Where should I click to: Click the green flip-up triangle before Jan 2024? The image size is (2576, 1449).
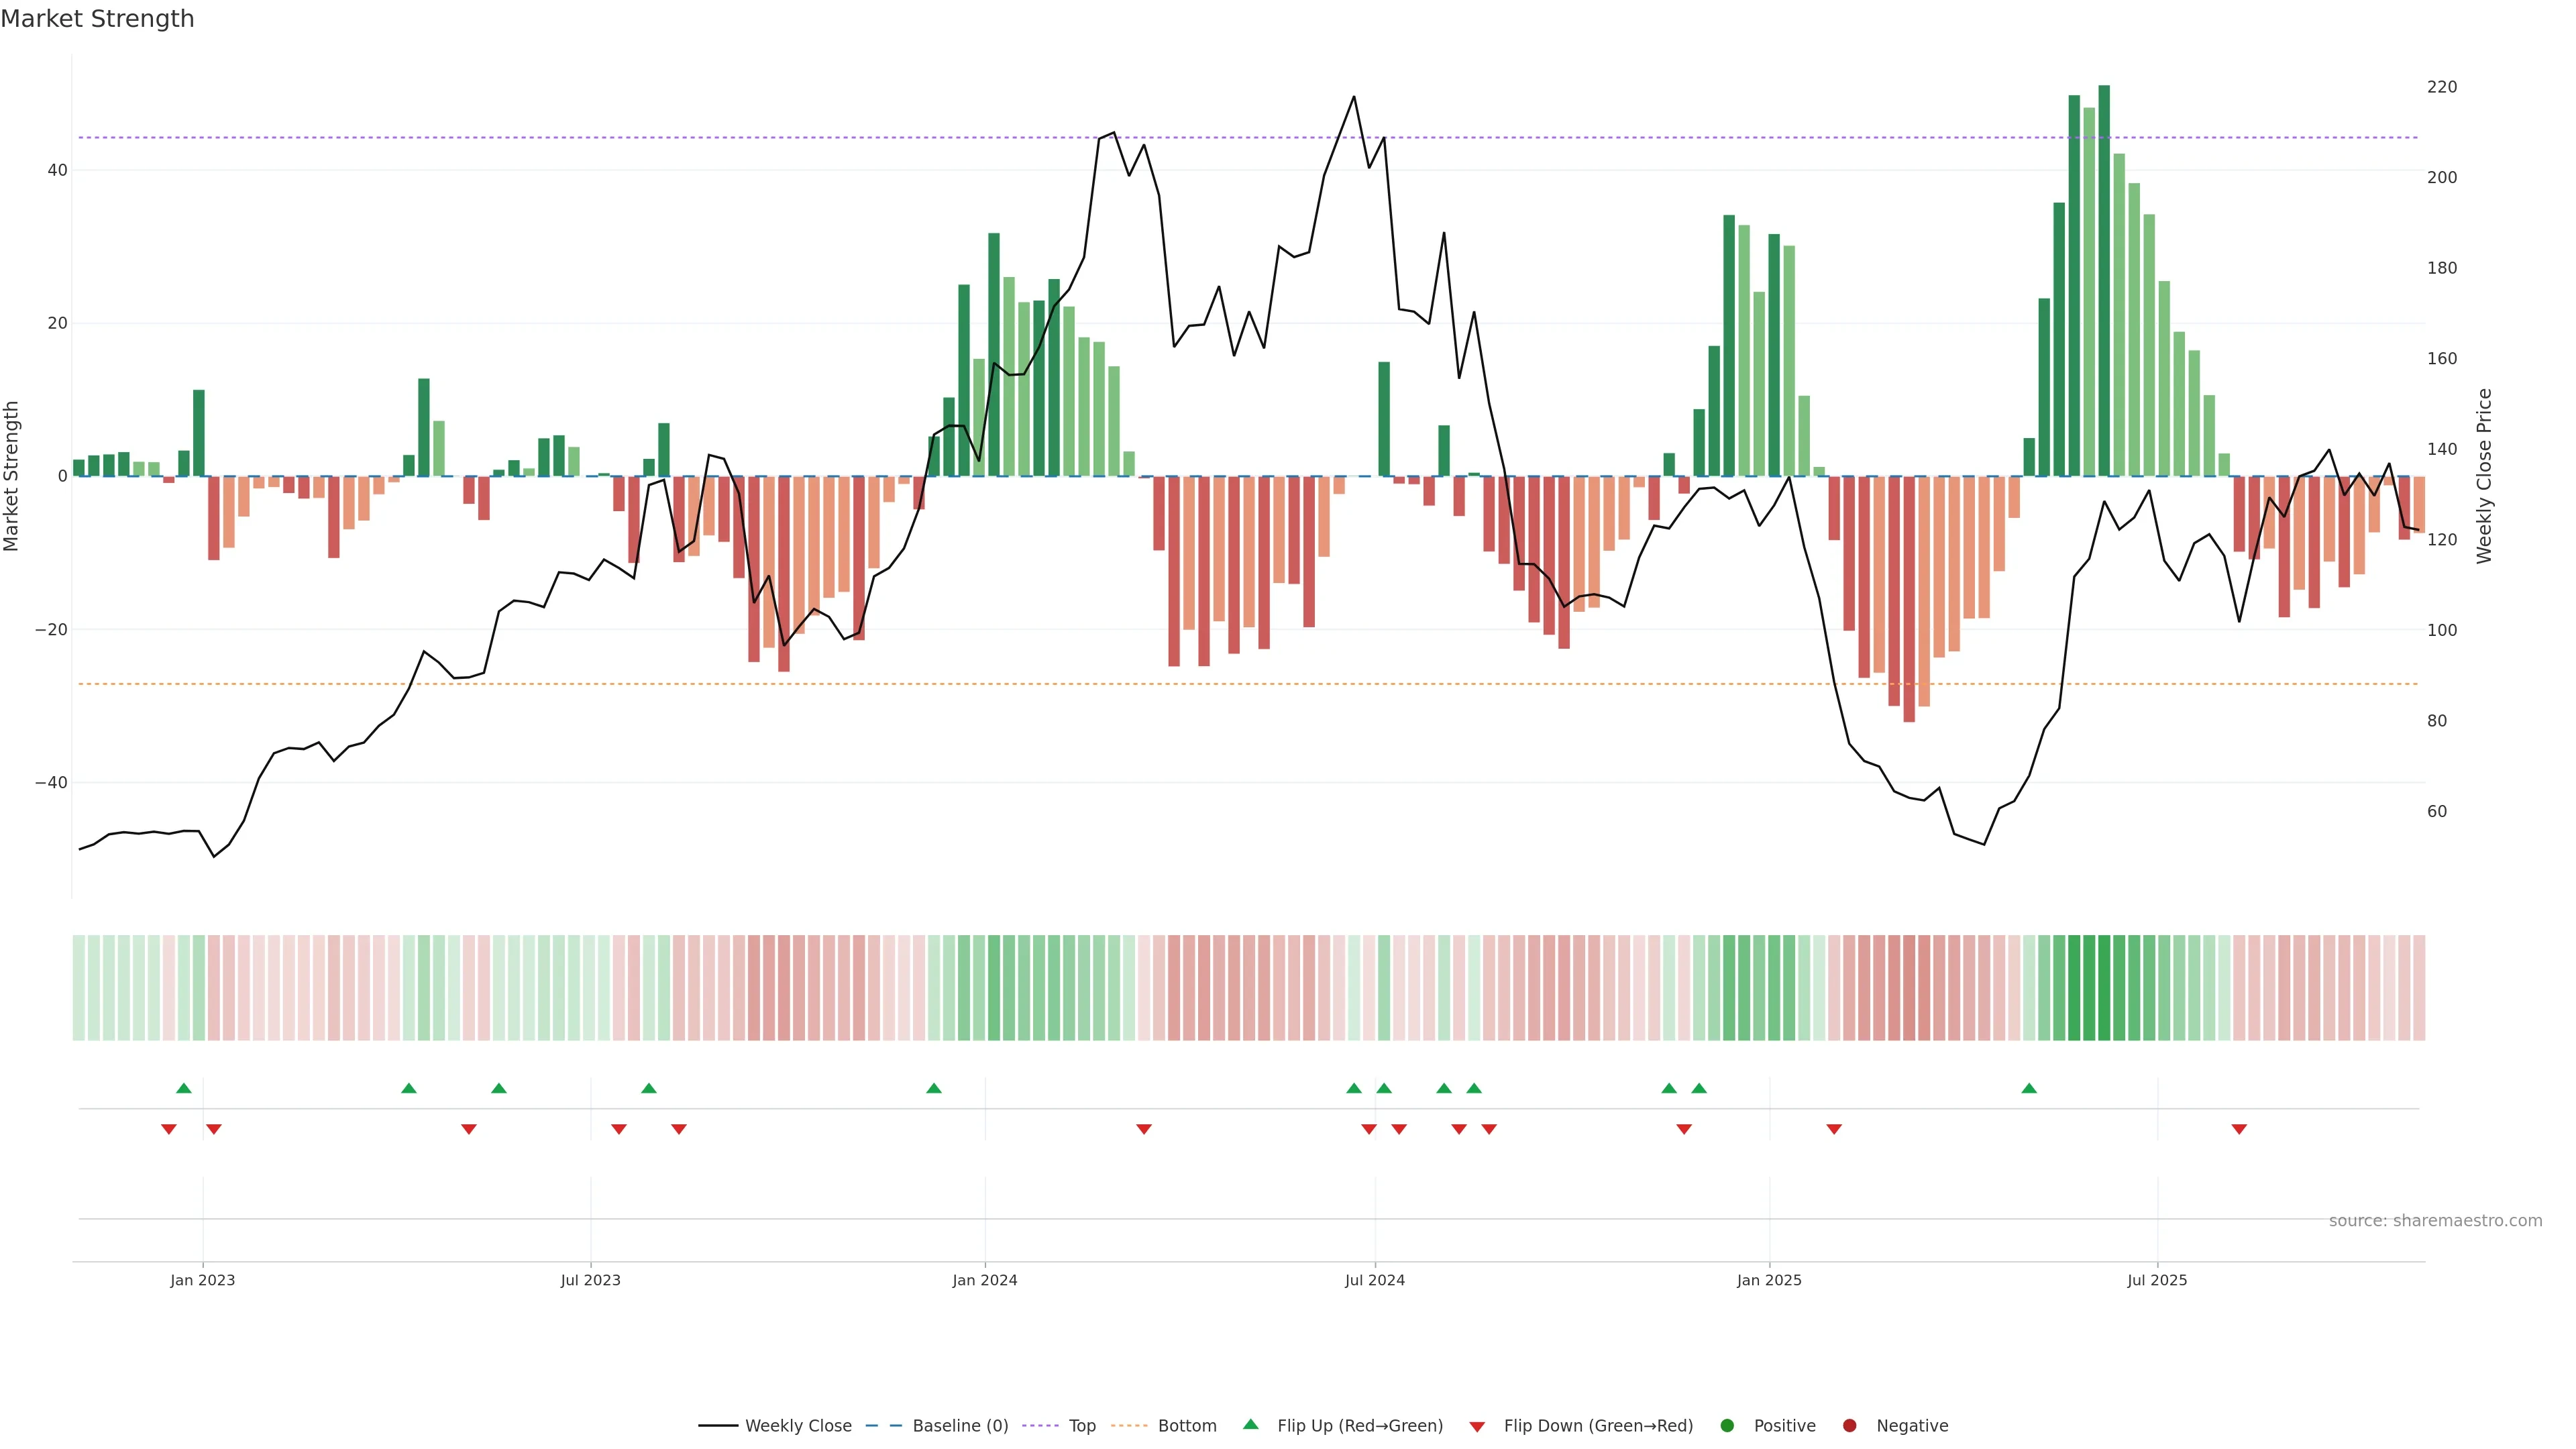tap(934, 1088)
